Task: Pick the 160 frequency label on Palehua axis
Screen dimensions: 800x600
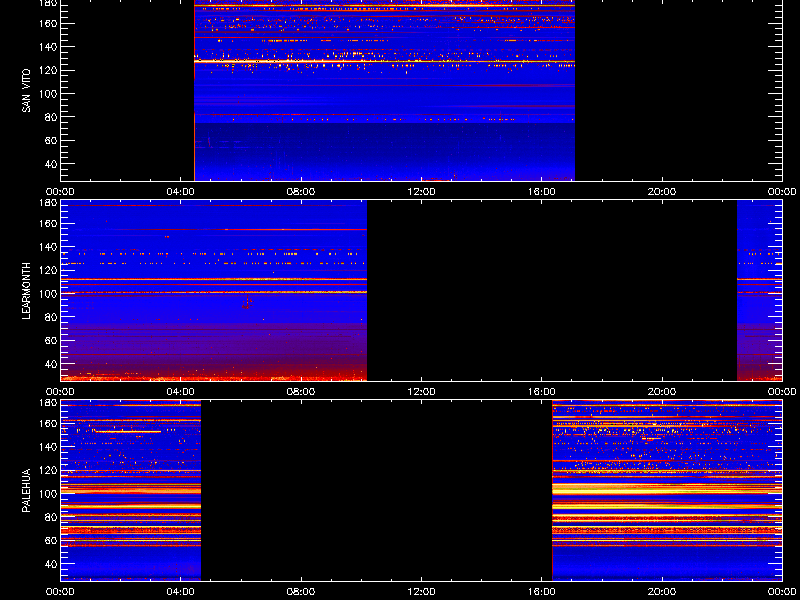Action: pyautogui.click(x=48, y=423)
